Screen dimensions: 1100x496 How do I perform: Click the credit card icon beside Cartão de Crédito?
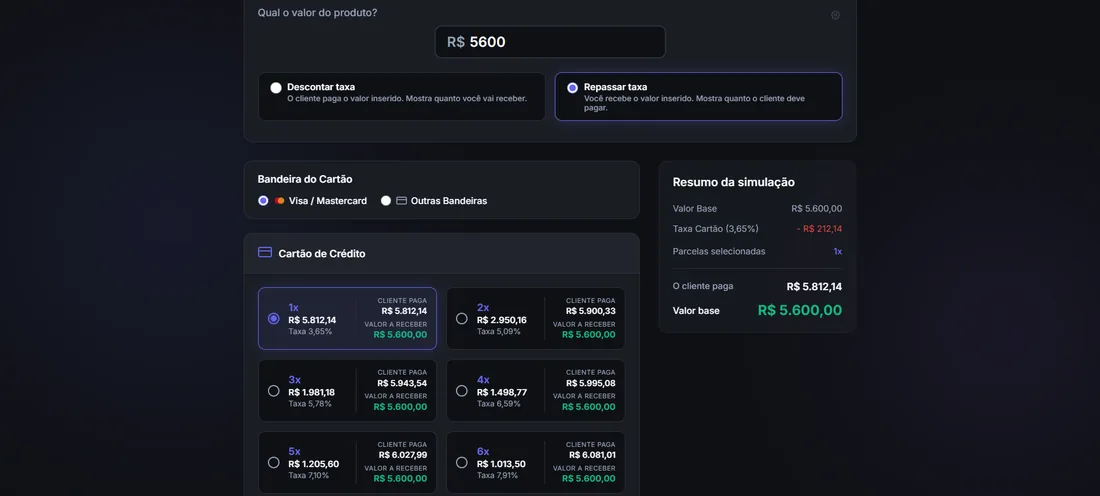264,253
